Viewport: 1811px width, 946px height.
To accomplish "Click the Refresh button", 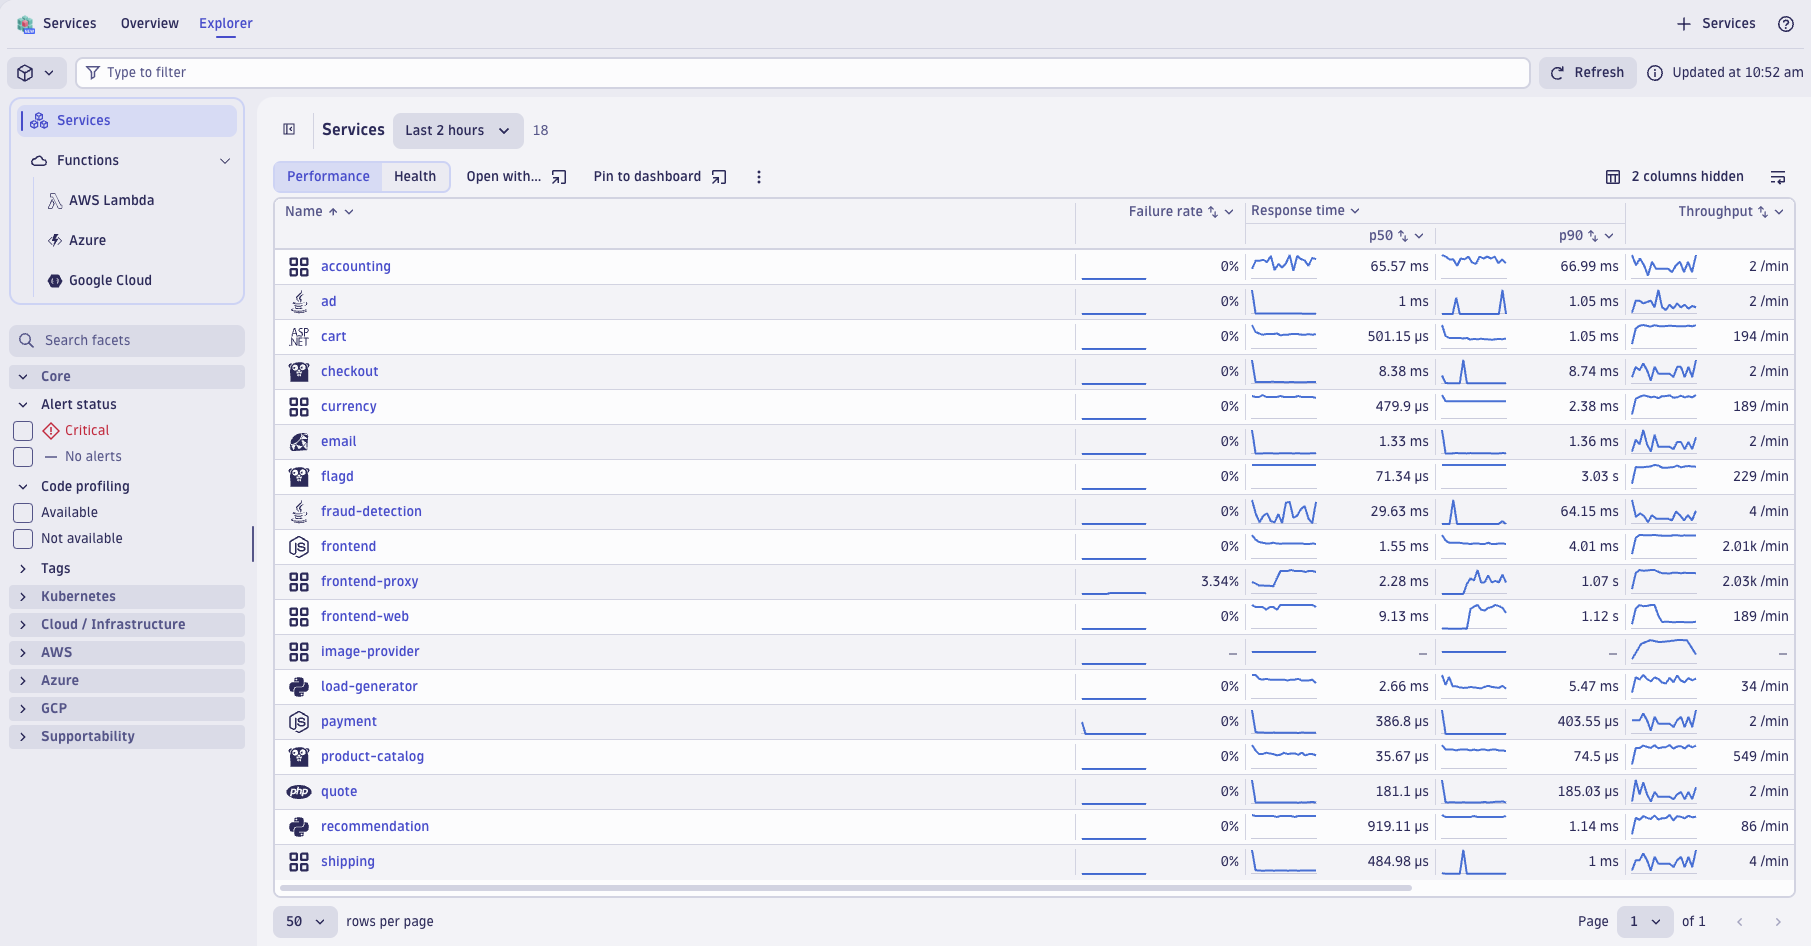I will point(1588,72).
